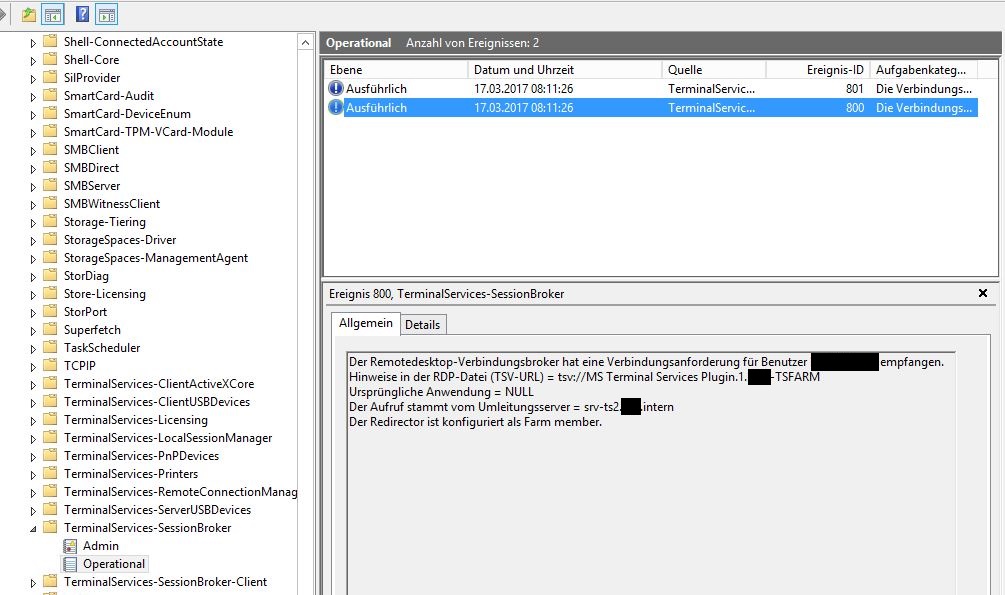Click the info icon of event 800

(336, 108)
